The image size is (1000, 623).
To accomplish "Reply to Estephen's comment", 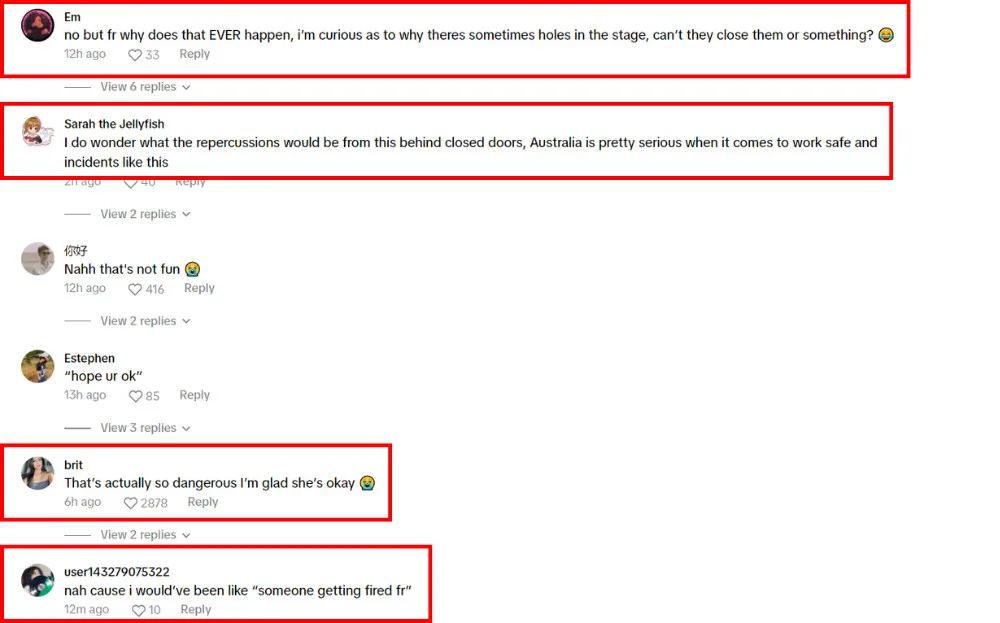I will tap(195, 395).
